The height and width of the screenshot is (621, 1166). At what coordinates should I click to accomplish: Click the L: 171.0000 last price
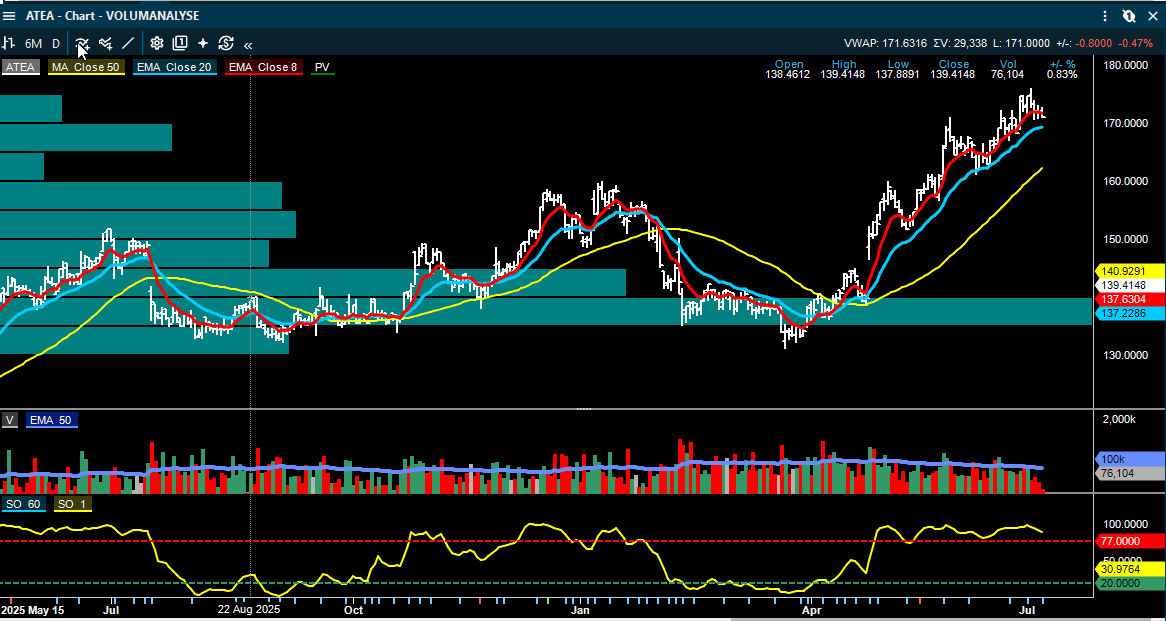pos(1022,44)
